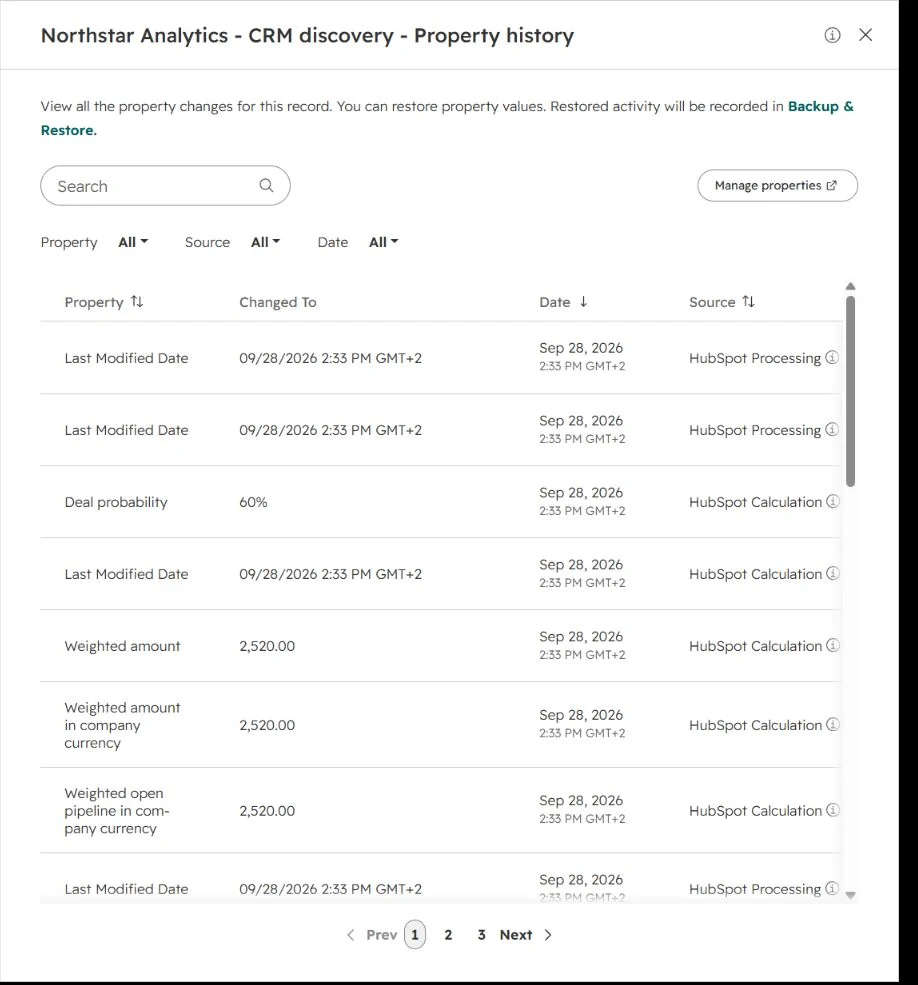This screenshot has width=918, height=985.
Task: Click the magnifier icon in Search box
Action: (266, 185)
